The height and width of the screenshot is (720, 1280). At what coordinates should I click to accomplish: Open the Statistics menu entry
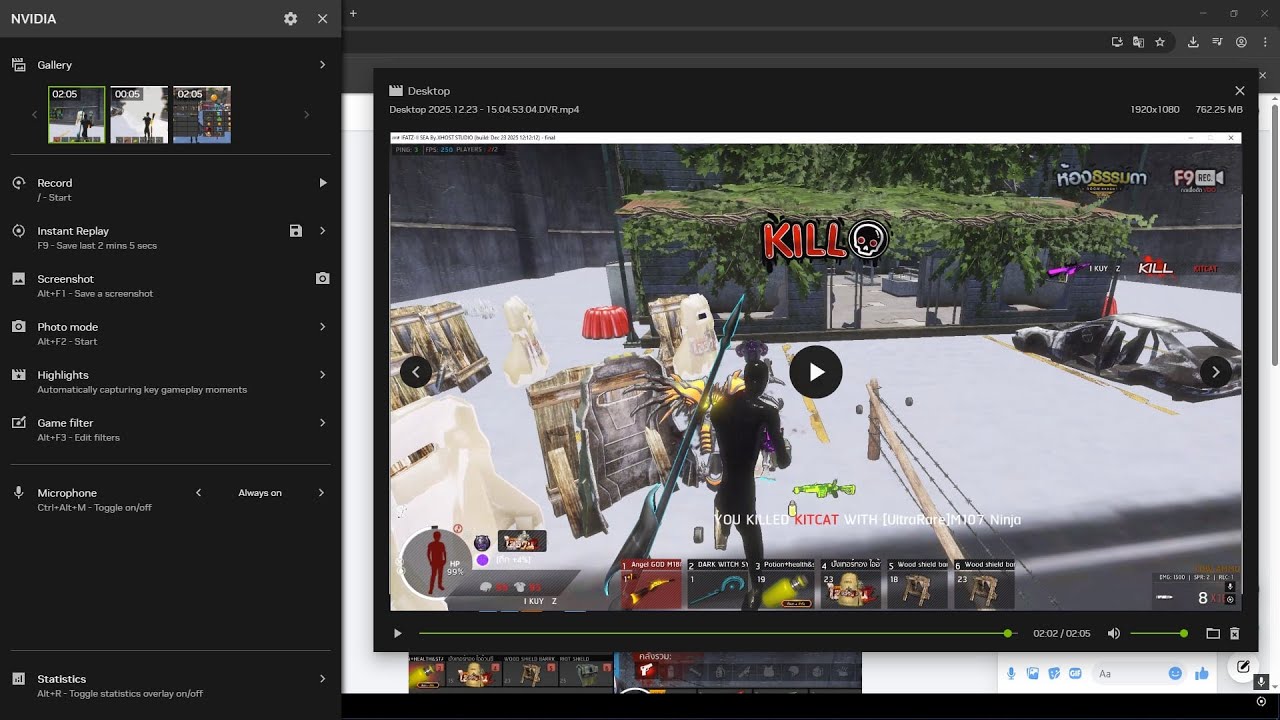pyautogui.click(x=170, y=685)
